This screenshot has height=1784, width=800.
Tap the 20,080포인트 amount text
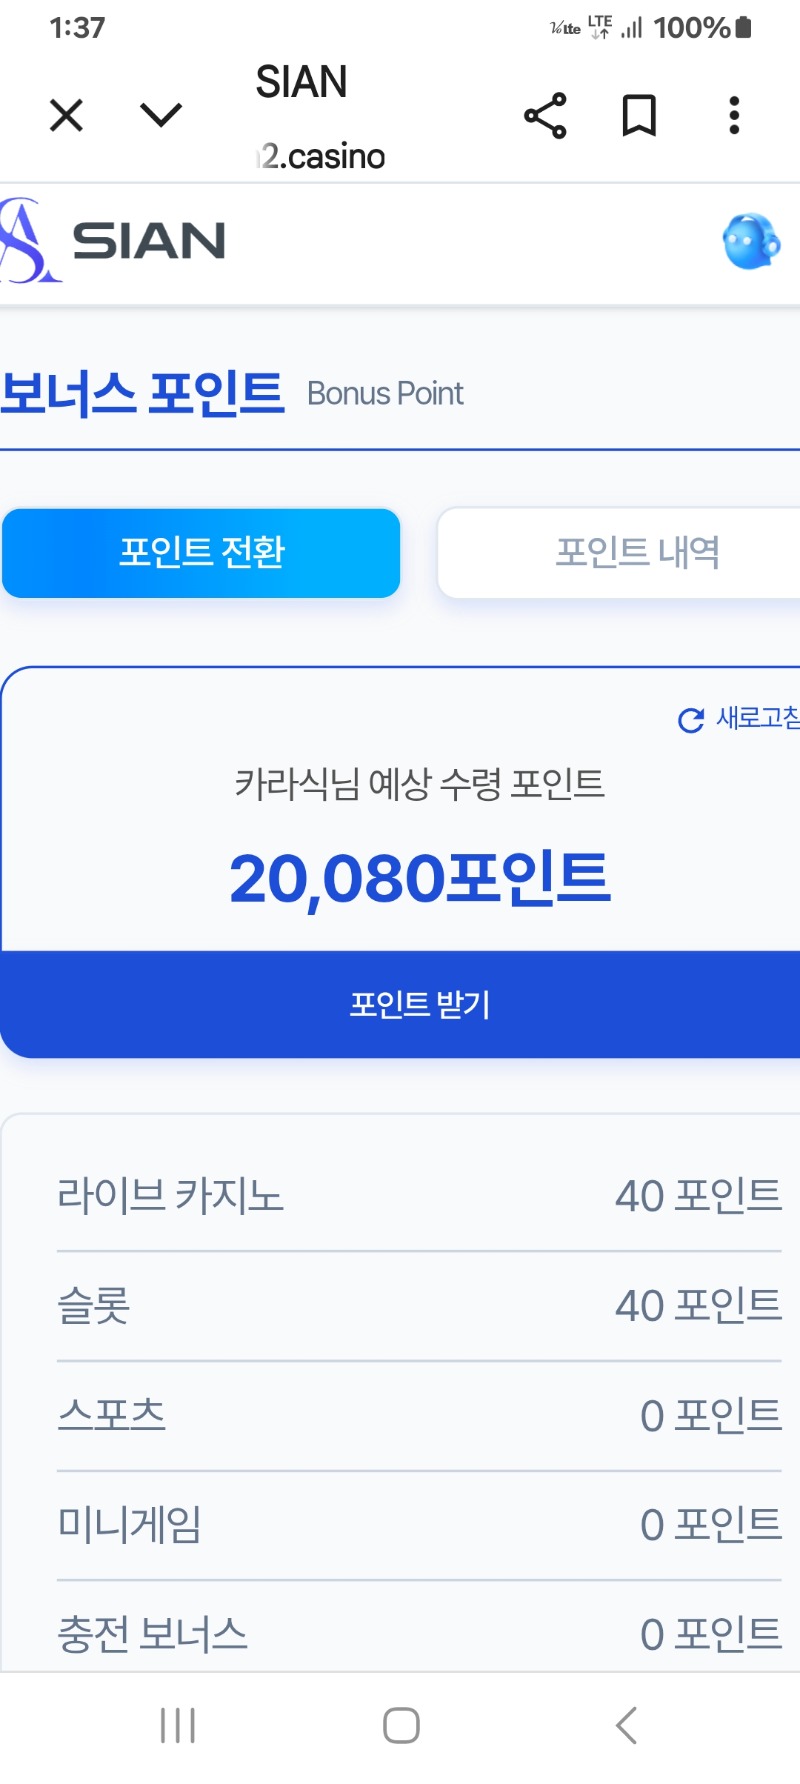click(420, 879)
